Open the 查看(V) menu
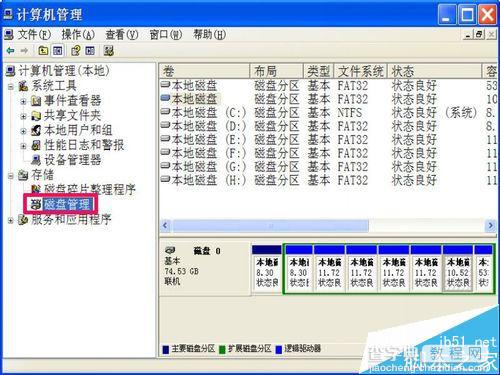 tap(122, 34)
